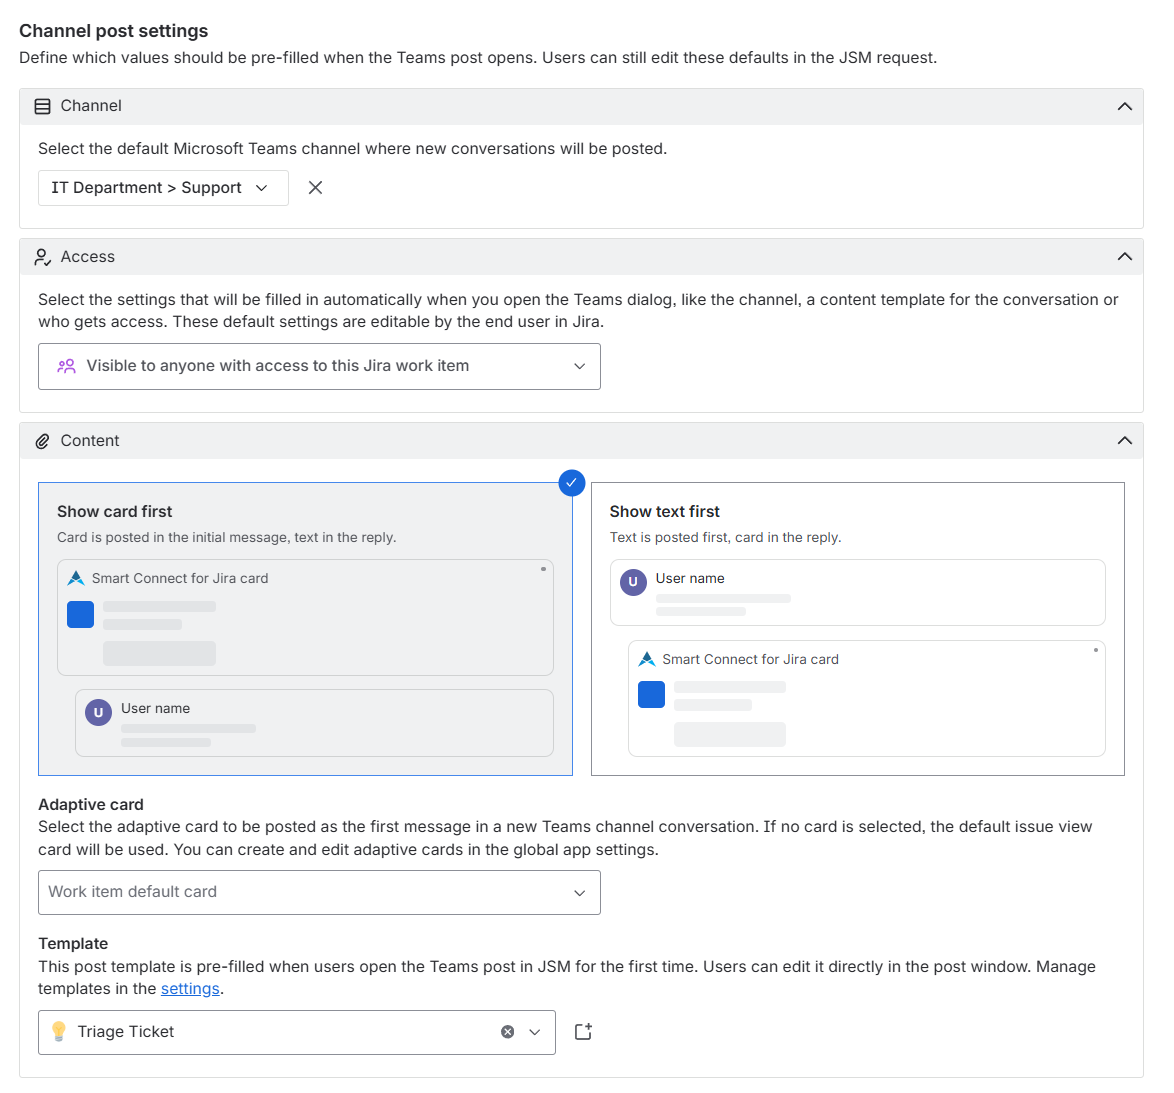Open the Triage Ticket template dropdown arrow

tap(535, 1032)
